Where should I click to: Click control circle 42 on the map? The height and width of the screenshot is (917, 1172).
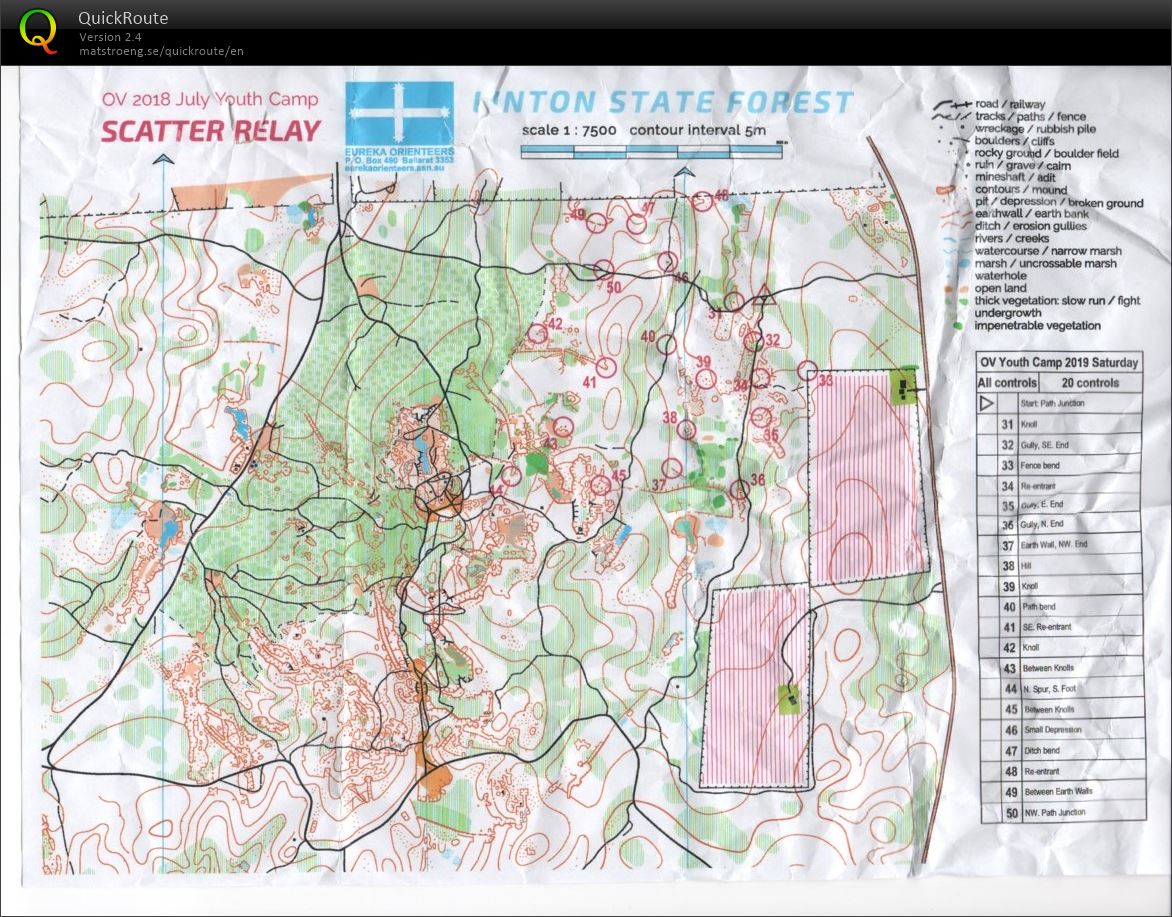pyautogui.click(x=537, y=333)
